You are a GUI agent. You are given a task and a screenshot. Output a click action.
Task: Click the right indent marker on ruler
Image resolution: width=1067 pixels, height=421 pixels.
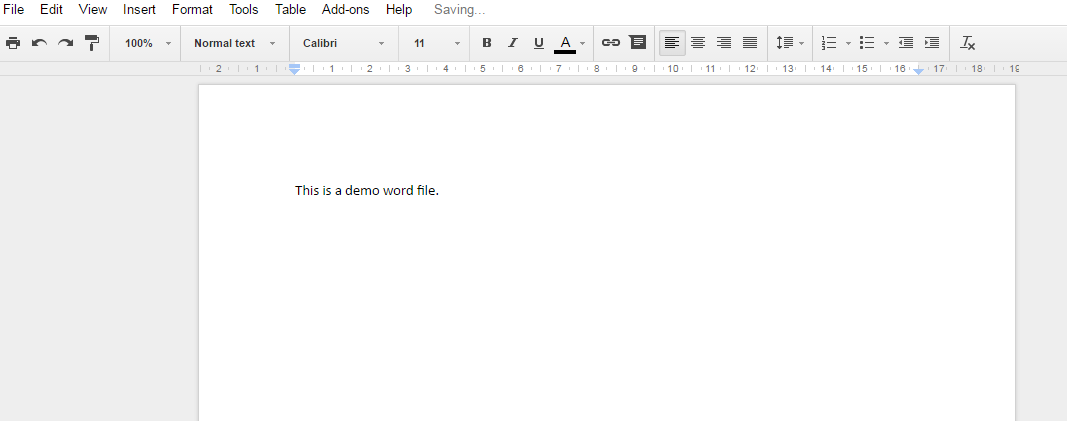[x=918, y=71]
